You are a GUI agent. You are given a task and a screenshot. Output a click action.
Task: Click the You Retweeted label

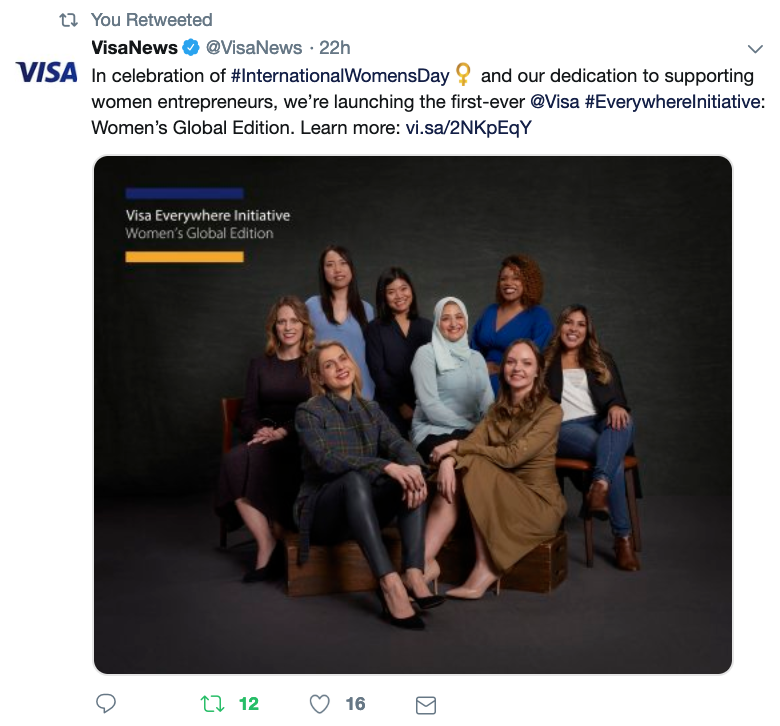152,20
